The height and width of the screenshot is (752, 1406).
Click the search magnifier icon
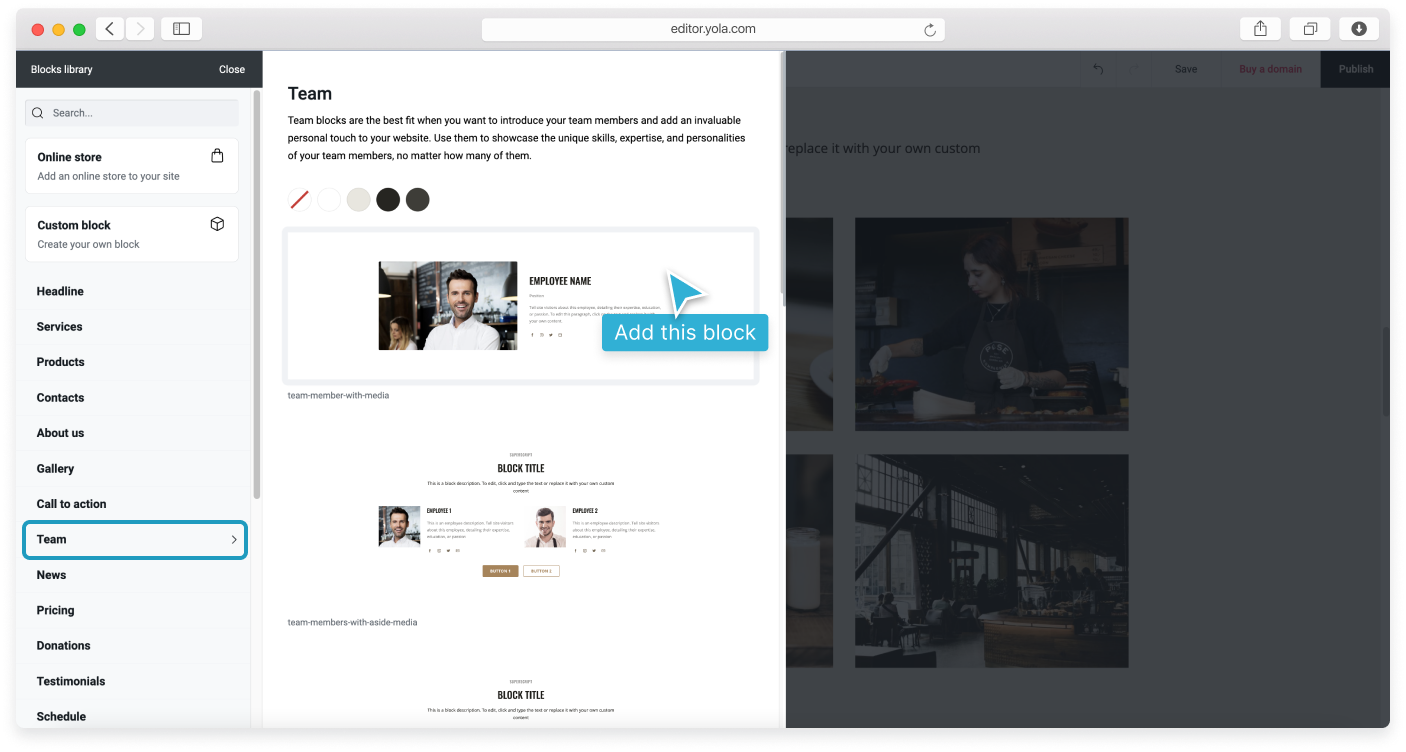[38, 113]
